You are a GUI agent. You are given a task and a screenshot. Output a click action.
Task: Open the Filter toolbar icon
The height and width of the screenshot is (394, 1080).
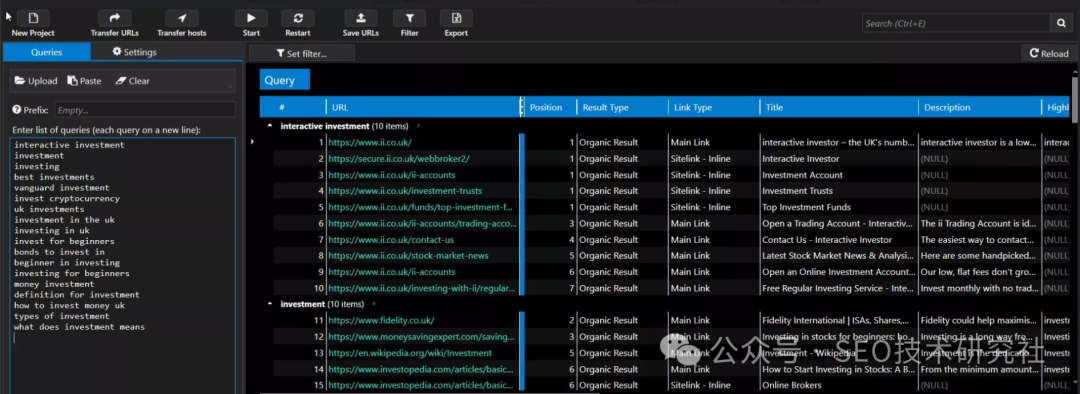pos(409,19)
